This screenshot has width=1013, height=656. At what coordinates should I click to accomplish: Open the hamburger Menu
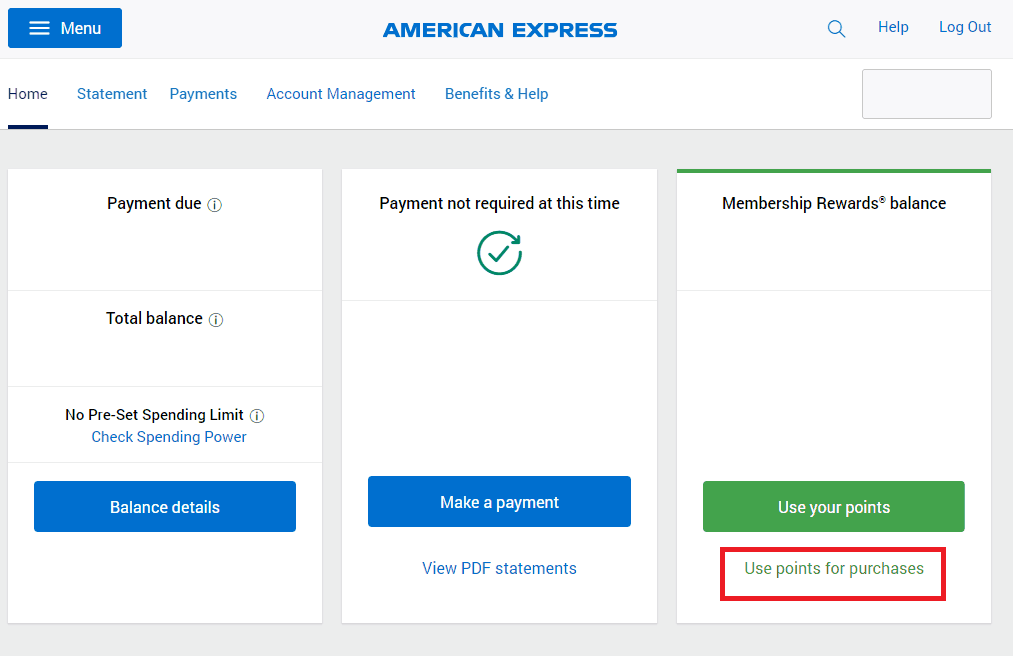[64, 28]
